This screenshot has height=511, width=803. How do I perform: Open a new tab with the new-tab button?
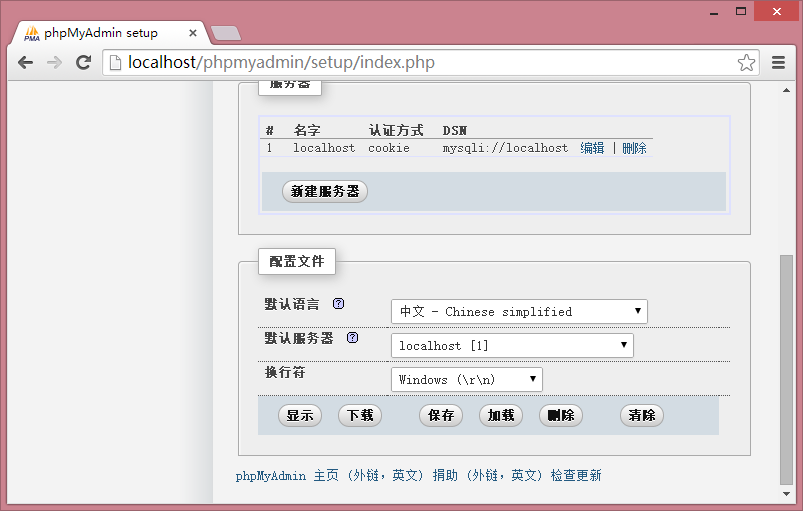point(226,33)
